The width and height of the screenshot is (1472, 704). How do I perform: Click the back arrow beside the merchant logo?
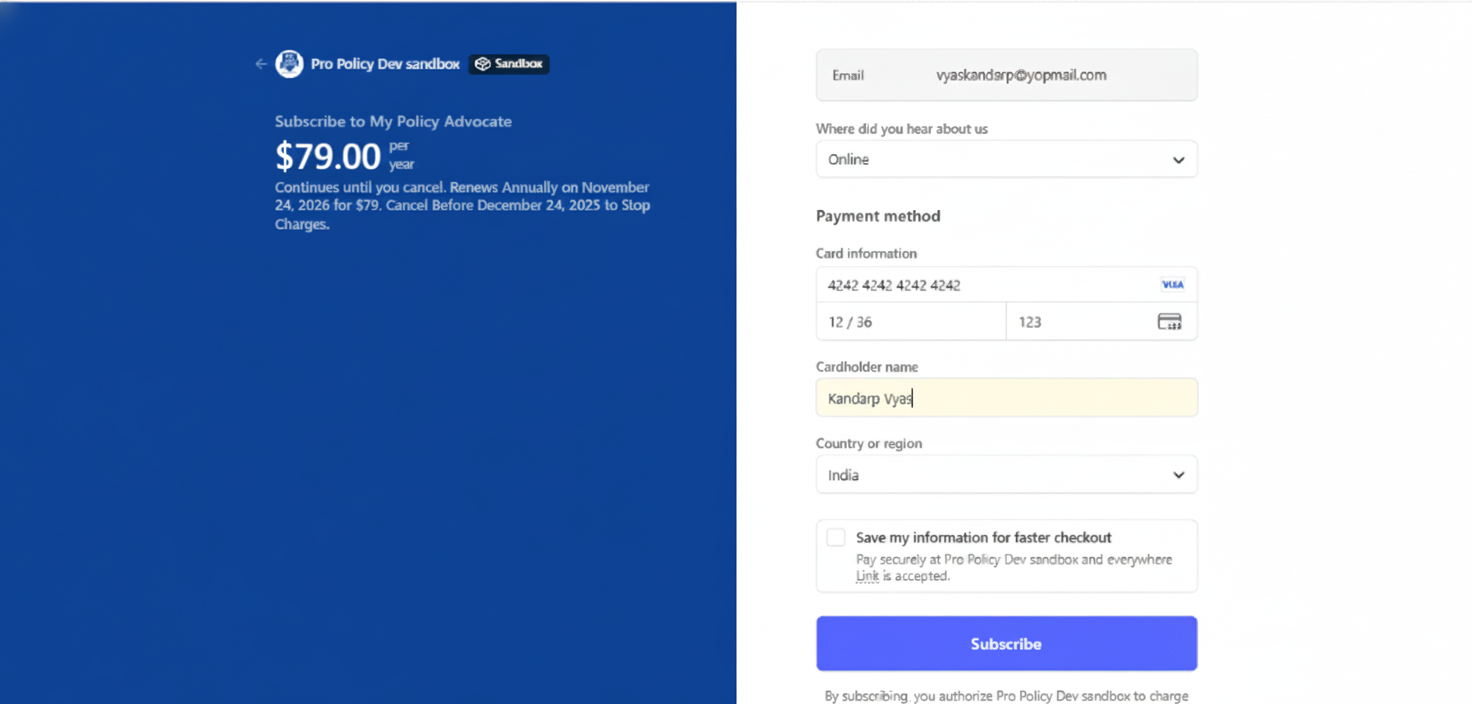[261, 64]
